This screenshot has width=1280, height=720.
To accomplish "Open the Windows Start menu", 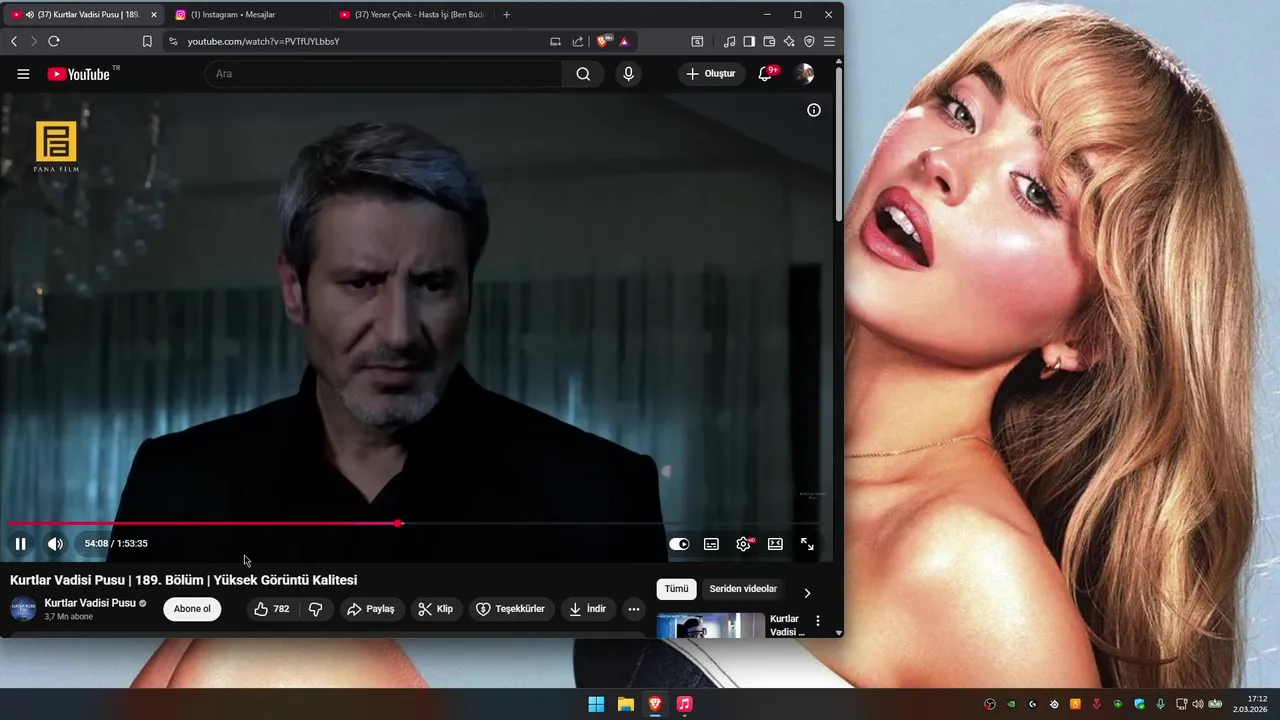I will coord(596,704).
